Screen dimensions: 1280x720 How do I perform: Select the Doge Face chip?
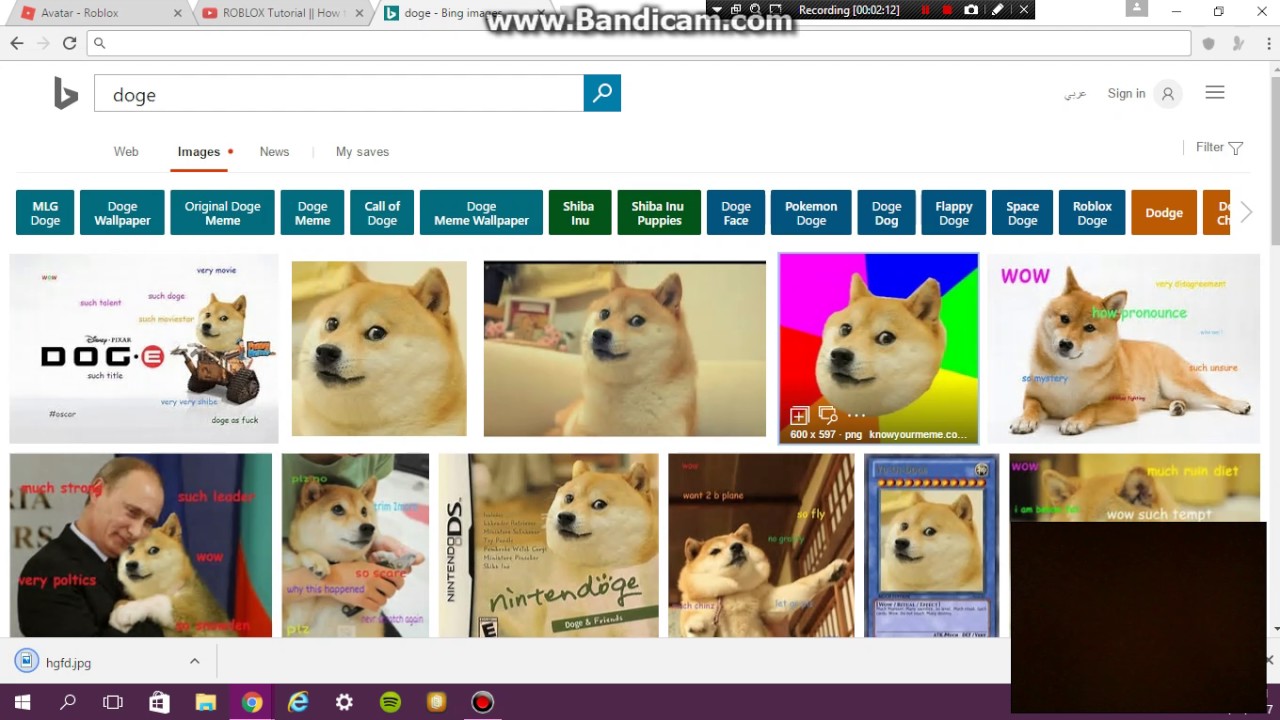[736, 213]
